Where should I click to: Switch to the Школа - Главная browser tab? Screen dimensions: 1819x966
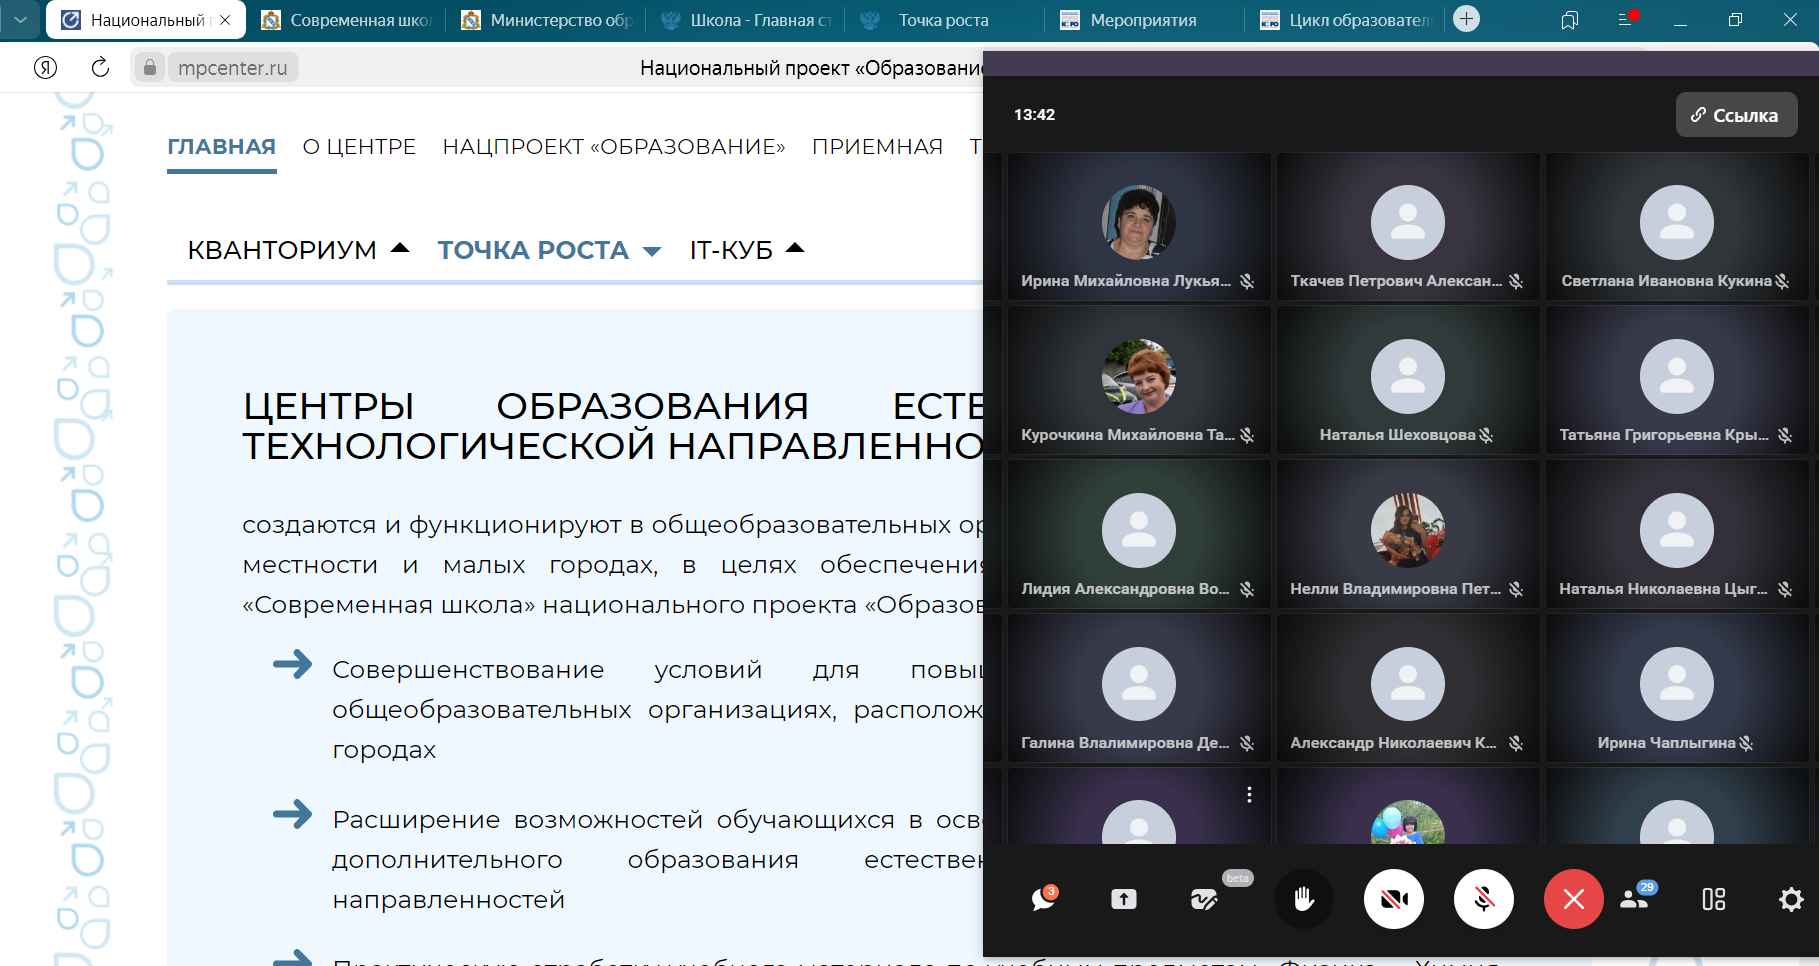pyautogui.click(x=746, y=20)
